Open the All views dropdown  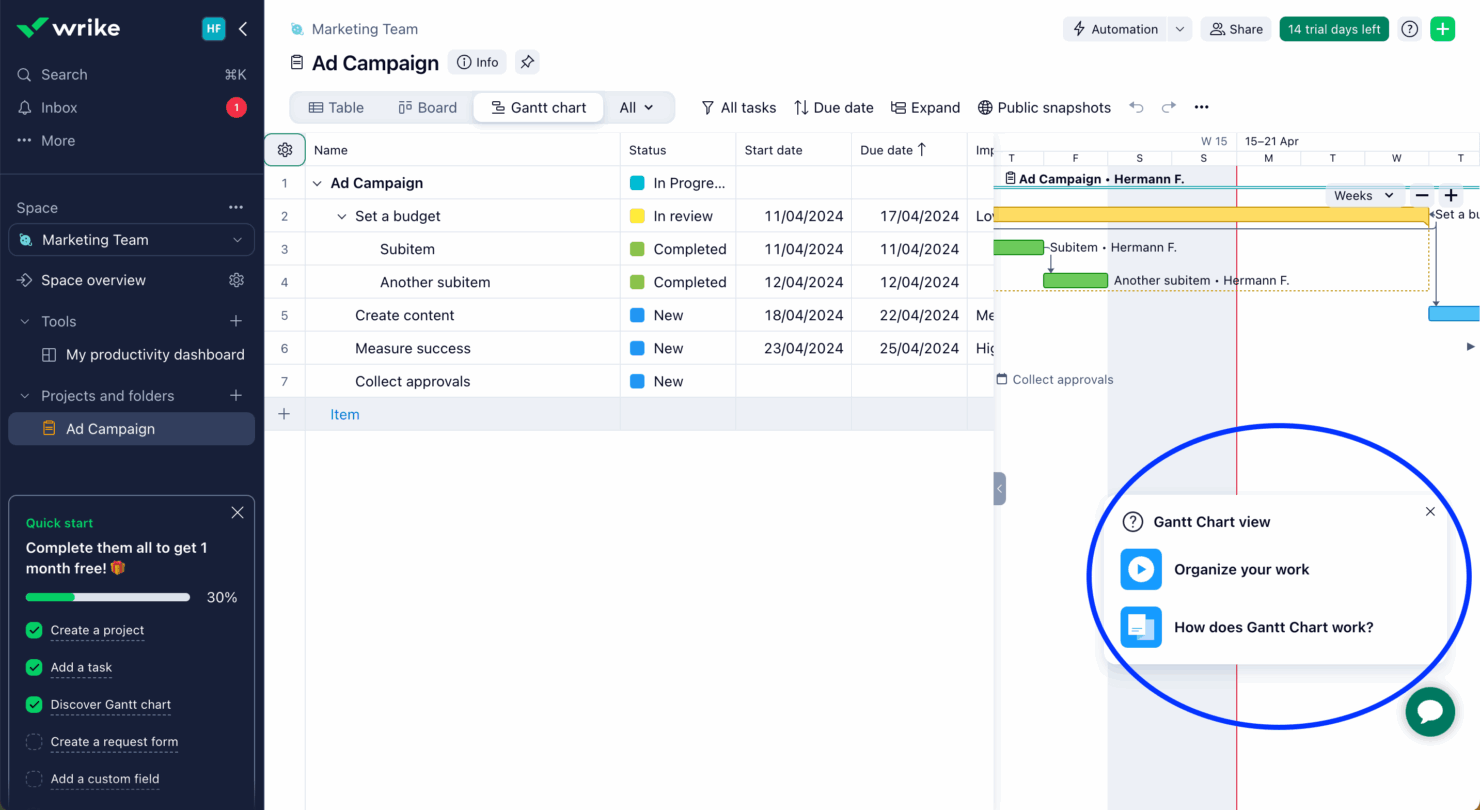click(x=636, y=107)
